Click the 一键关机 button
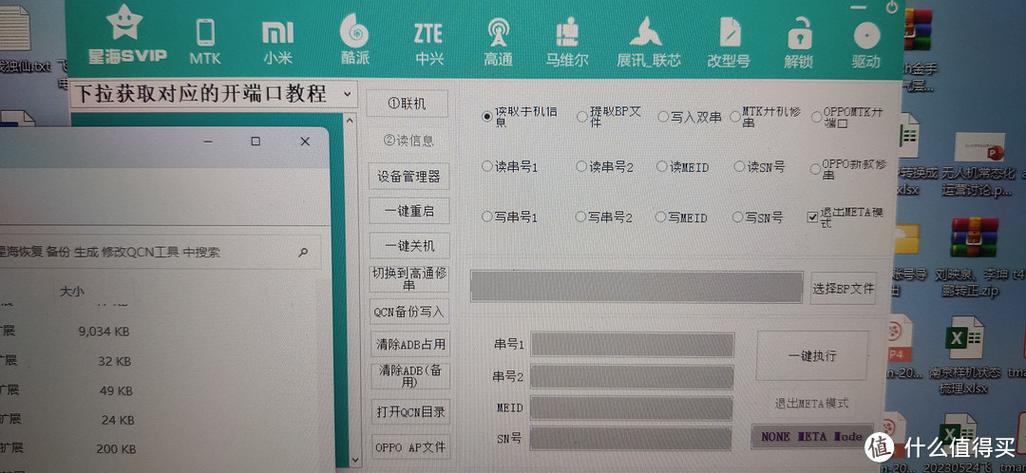 pos(410,246)
